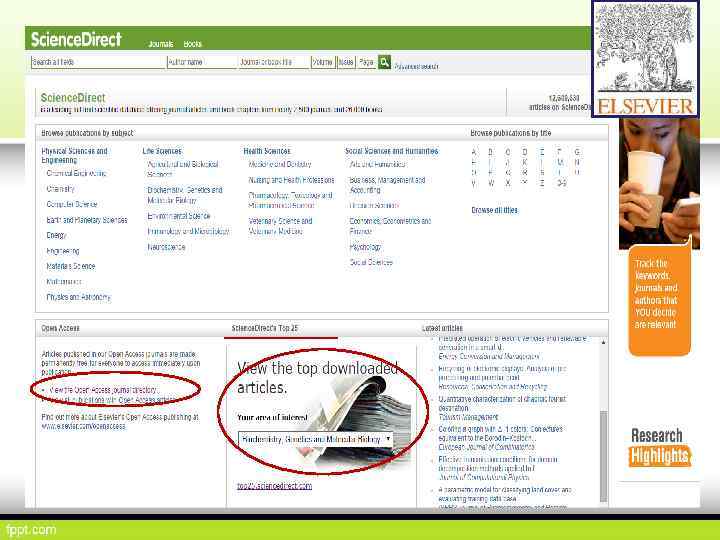Open Business, Management and Accounting link
Image resolution: width=720 pixels, height=540 pixels.
[x=387, y=185]
